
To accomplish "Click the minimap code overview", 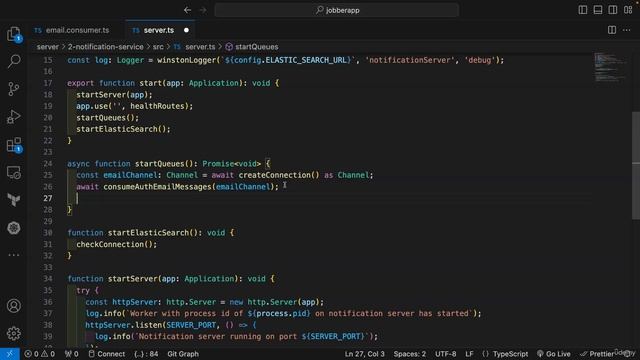I will coord(610,67).
